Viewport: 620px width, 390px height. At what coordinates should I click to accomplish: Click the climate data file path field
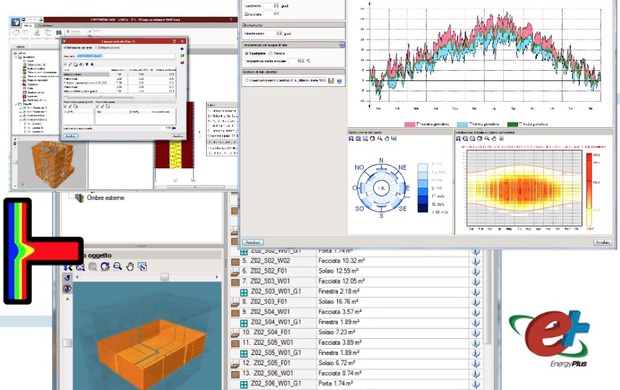pyautogui.click(x=285, y=81)
